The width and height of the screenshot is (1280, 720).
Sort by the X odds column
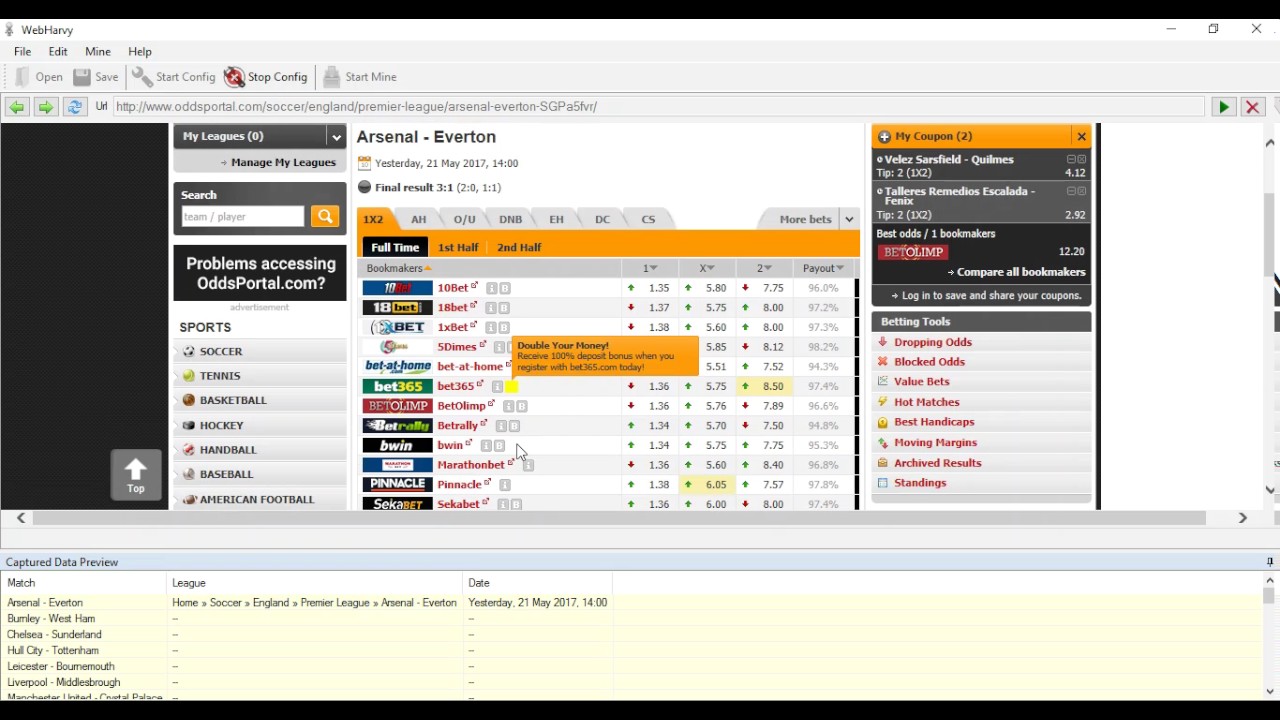707,268
